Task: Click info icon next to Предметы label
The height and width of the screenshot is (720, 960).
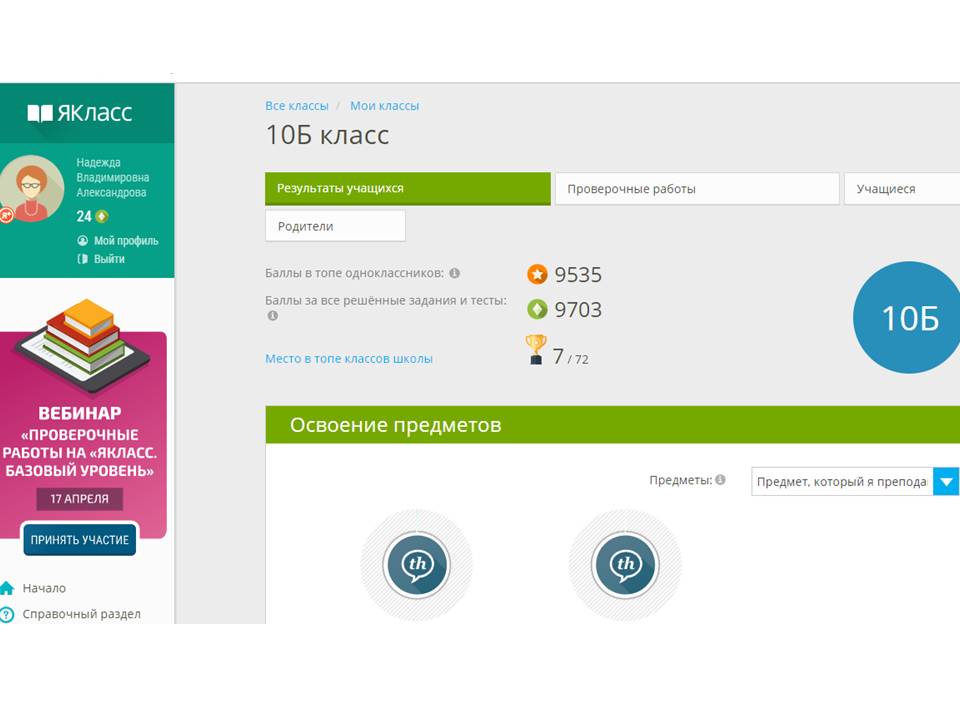Action: pos(720,480)
